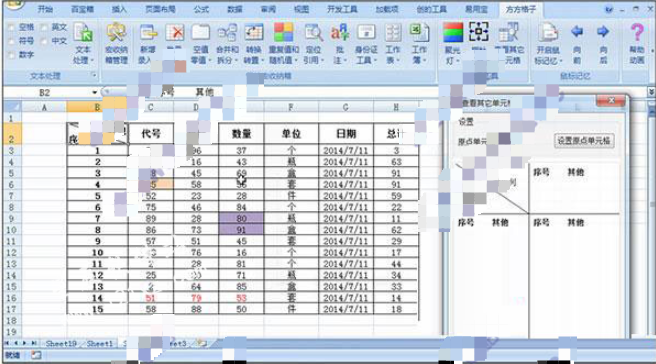This screenshot has width=656, height=364.
Task: Click the red X delete icon in ribbon
Action: point(175,33)
